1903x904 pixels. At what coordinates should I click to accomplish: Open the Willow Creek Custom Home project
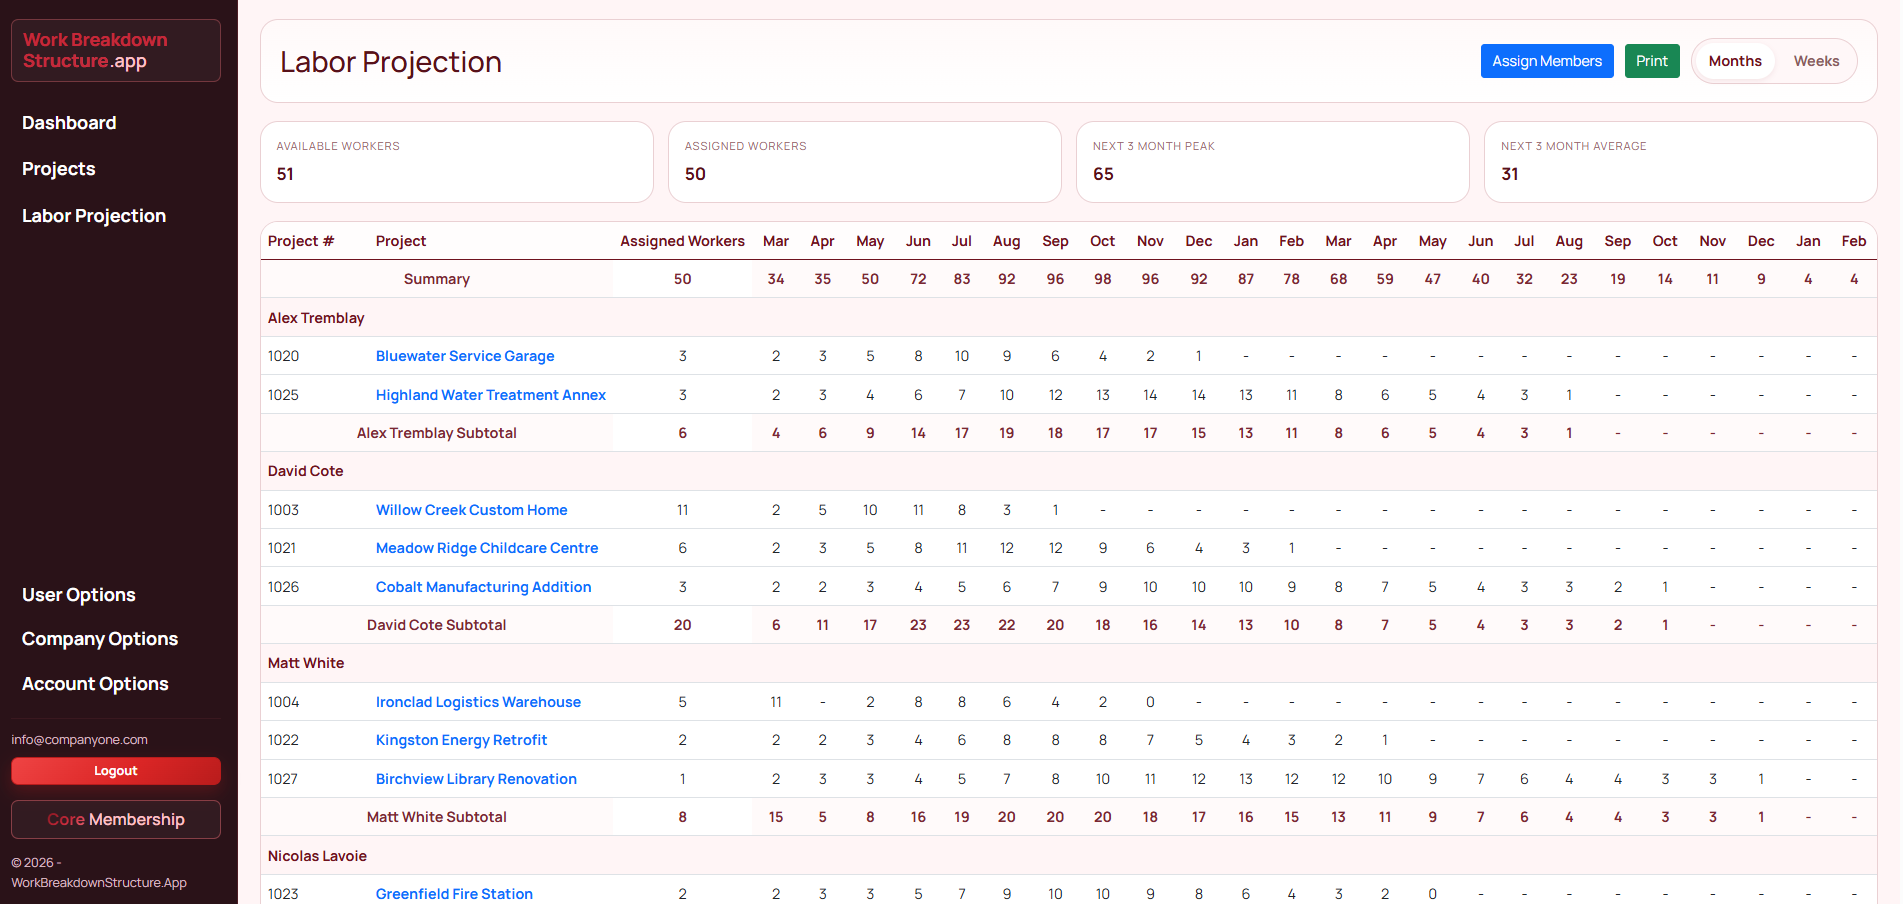coord(471,510)
